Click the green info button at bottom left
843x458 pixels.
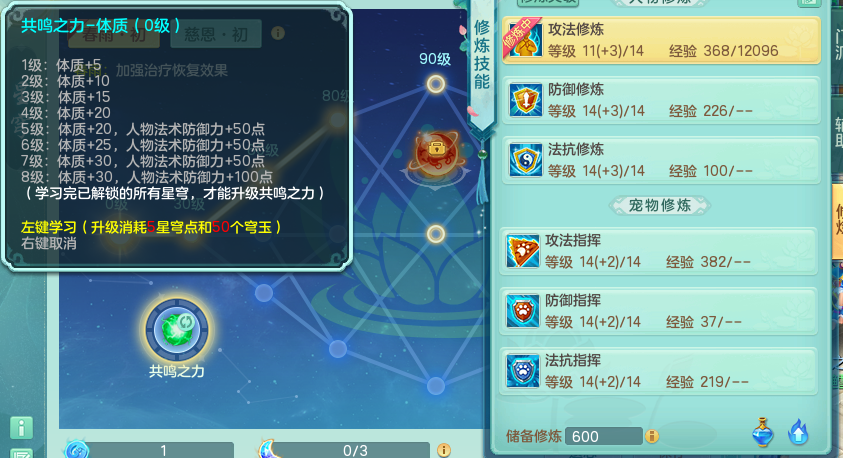[22, 428]
